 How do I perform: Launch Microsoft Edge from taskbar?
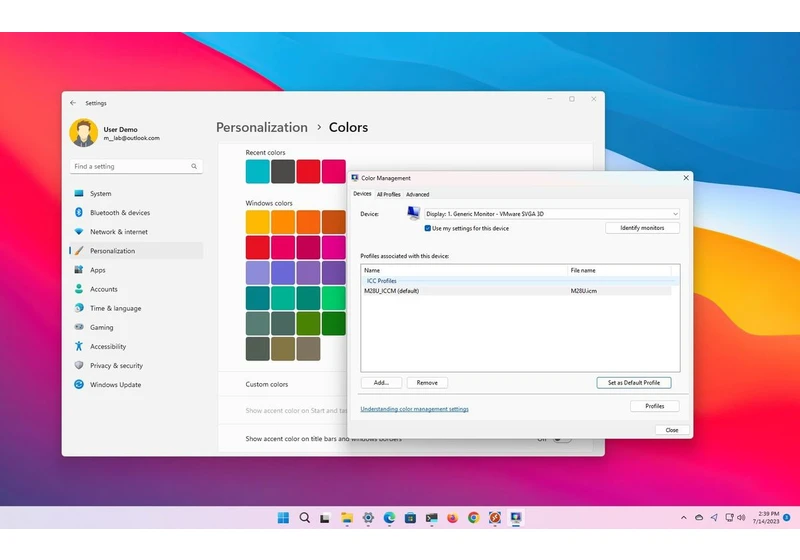pos(389,518)
